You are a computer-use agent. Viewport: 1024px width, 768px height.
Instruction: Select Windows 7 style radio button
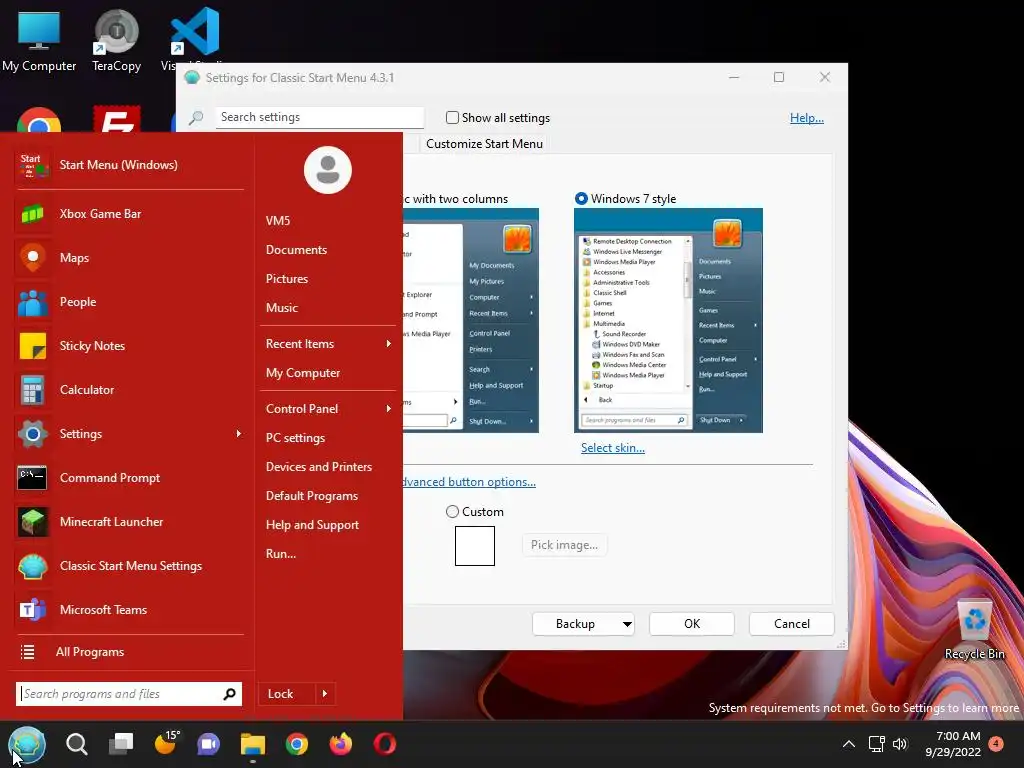[581, 199]
